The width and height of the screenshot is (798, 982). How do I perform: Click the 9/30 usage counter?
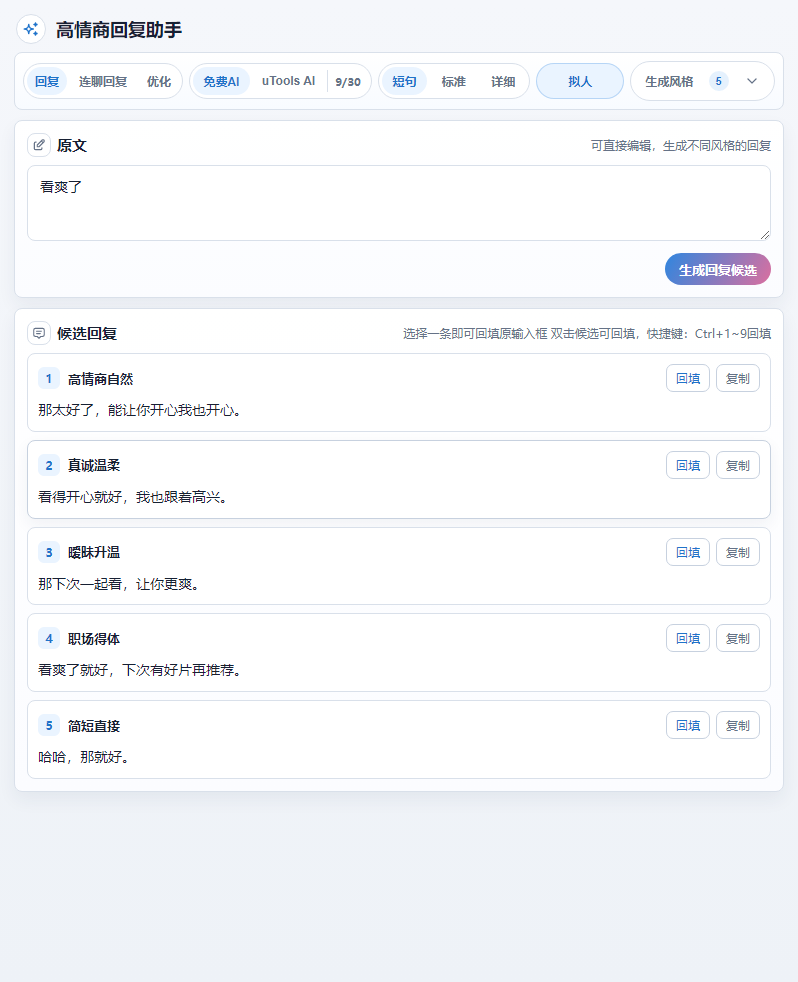[348, 82]
